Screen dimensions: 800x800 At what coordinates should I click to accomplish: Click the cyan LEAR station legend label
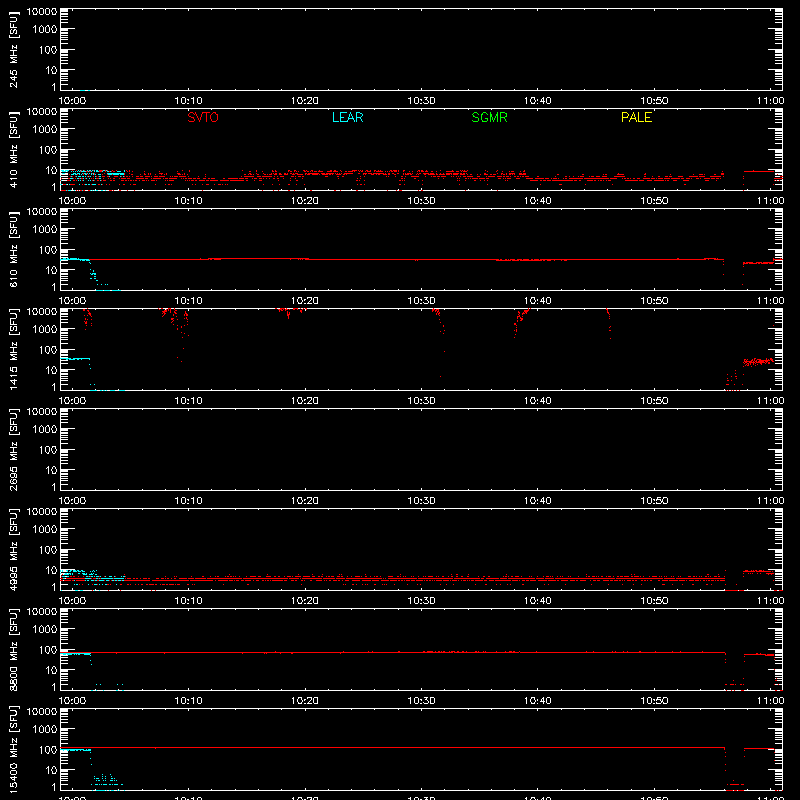click(x=347, y=117)
